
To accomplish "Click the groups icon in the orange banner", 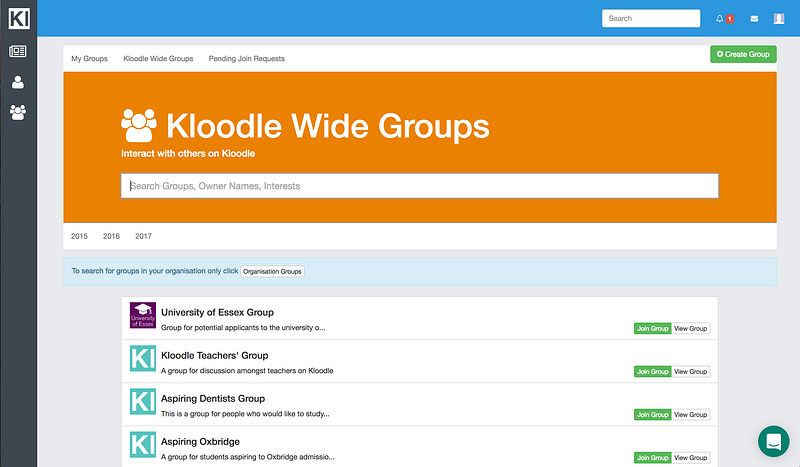I will point(139,126).
